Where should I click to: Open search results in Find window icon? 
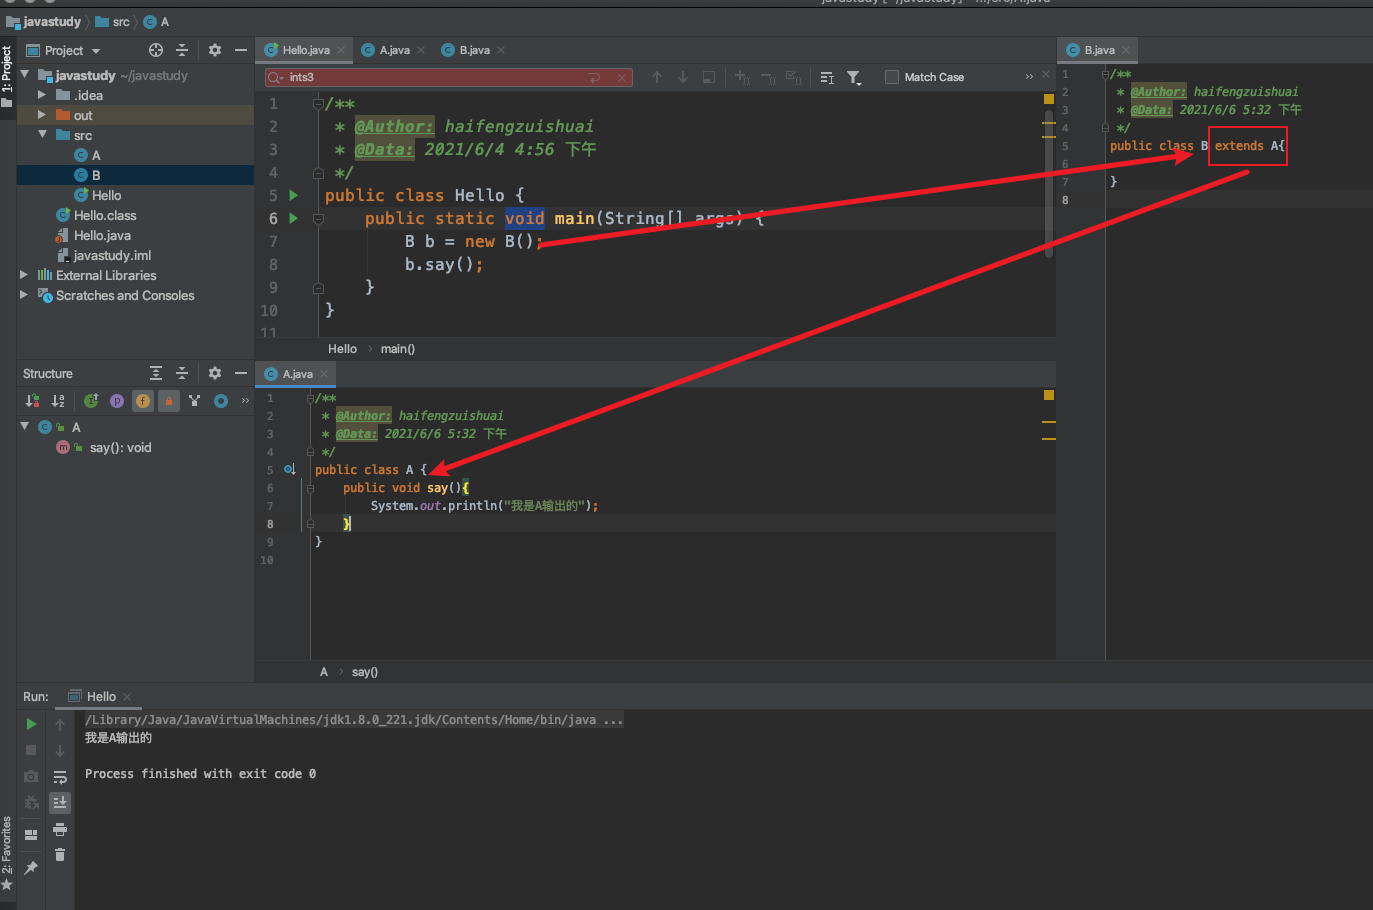709,77
